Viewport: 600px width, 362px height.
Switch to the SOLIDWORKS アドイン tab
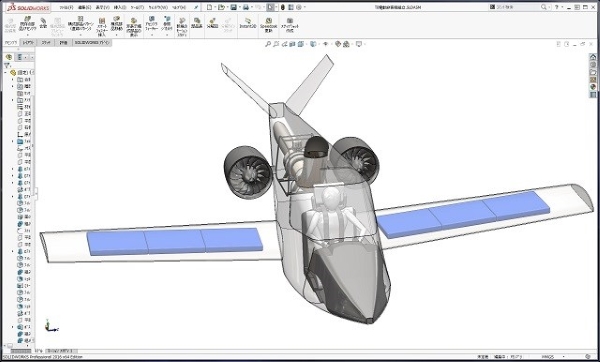pyautogui.click(x=92, y=43)
